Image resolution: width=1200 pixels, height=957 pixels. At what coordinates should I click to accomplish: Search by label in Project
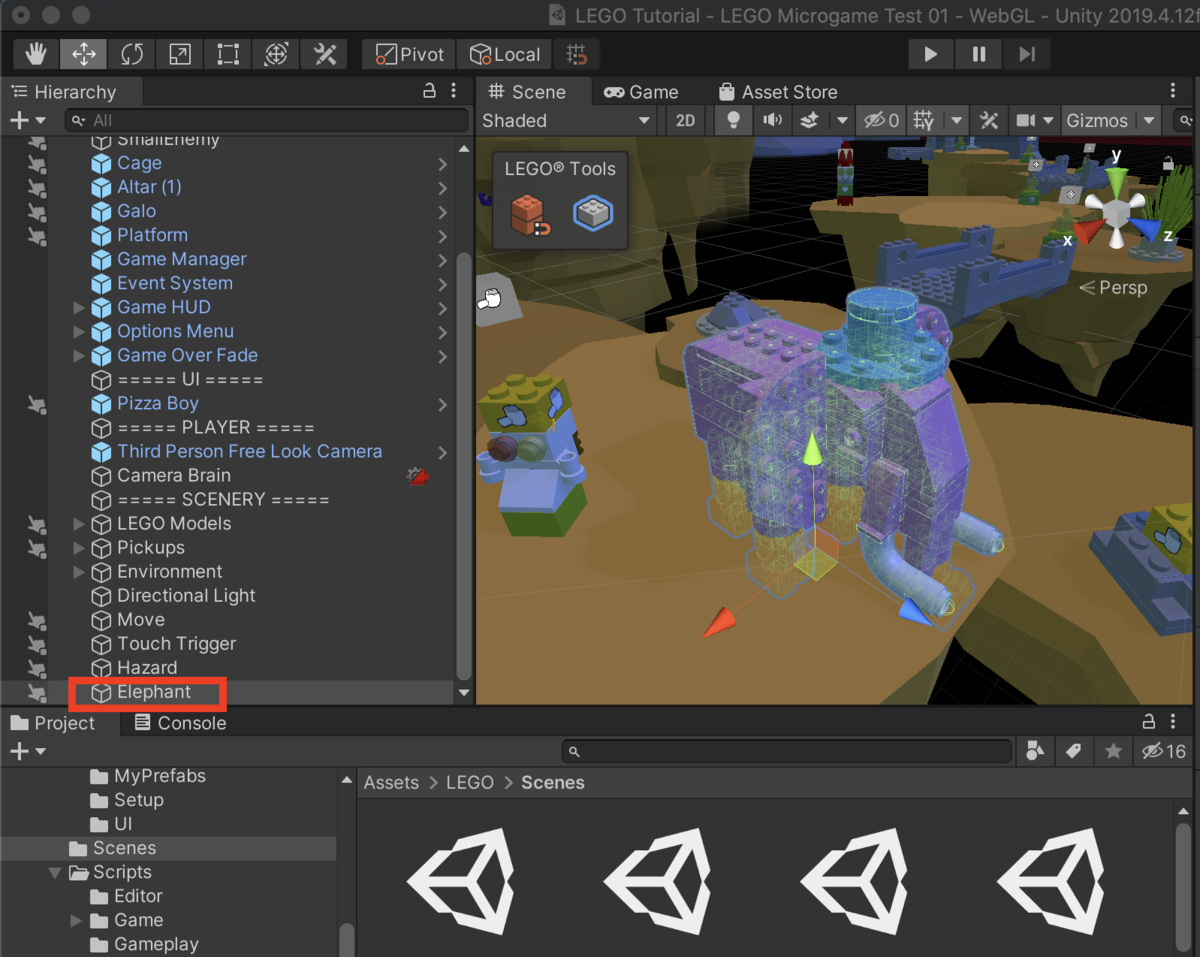point(1073,751)
